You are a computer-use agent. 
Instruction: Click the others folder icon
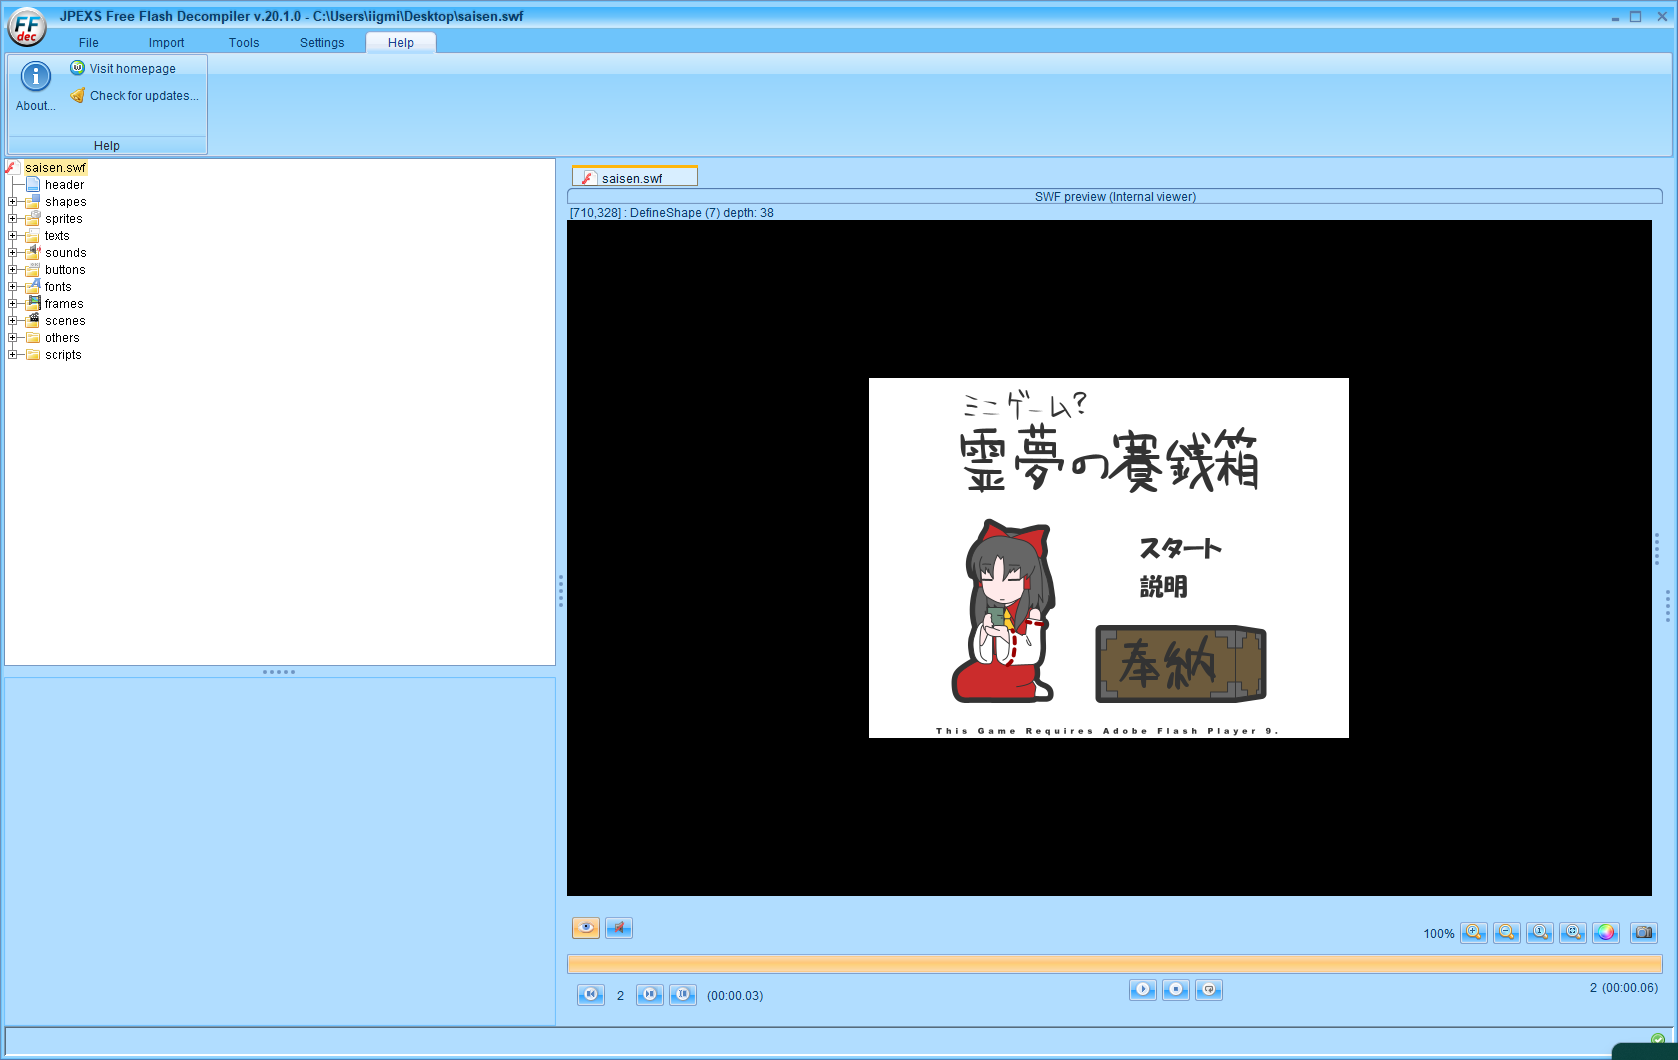click(x=33, y=337)
